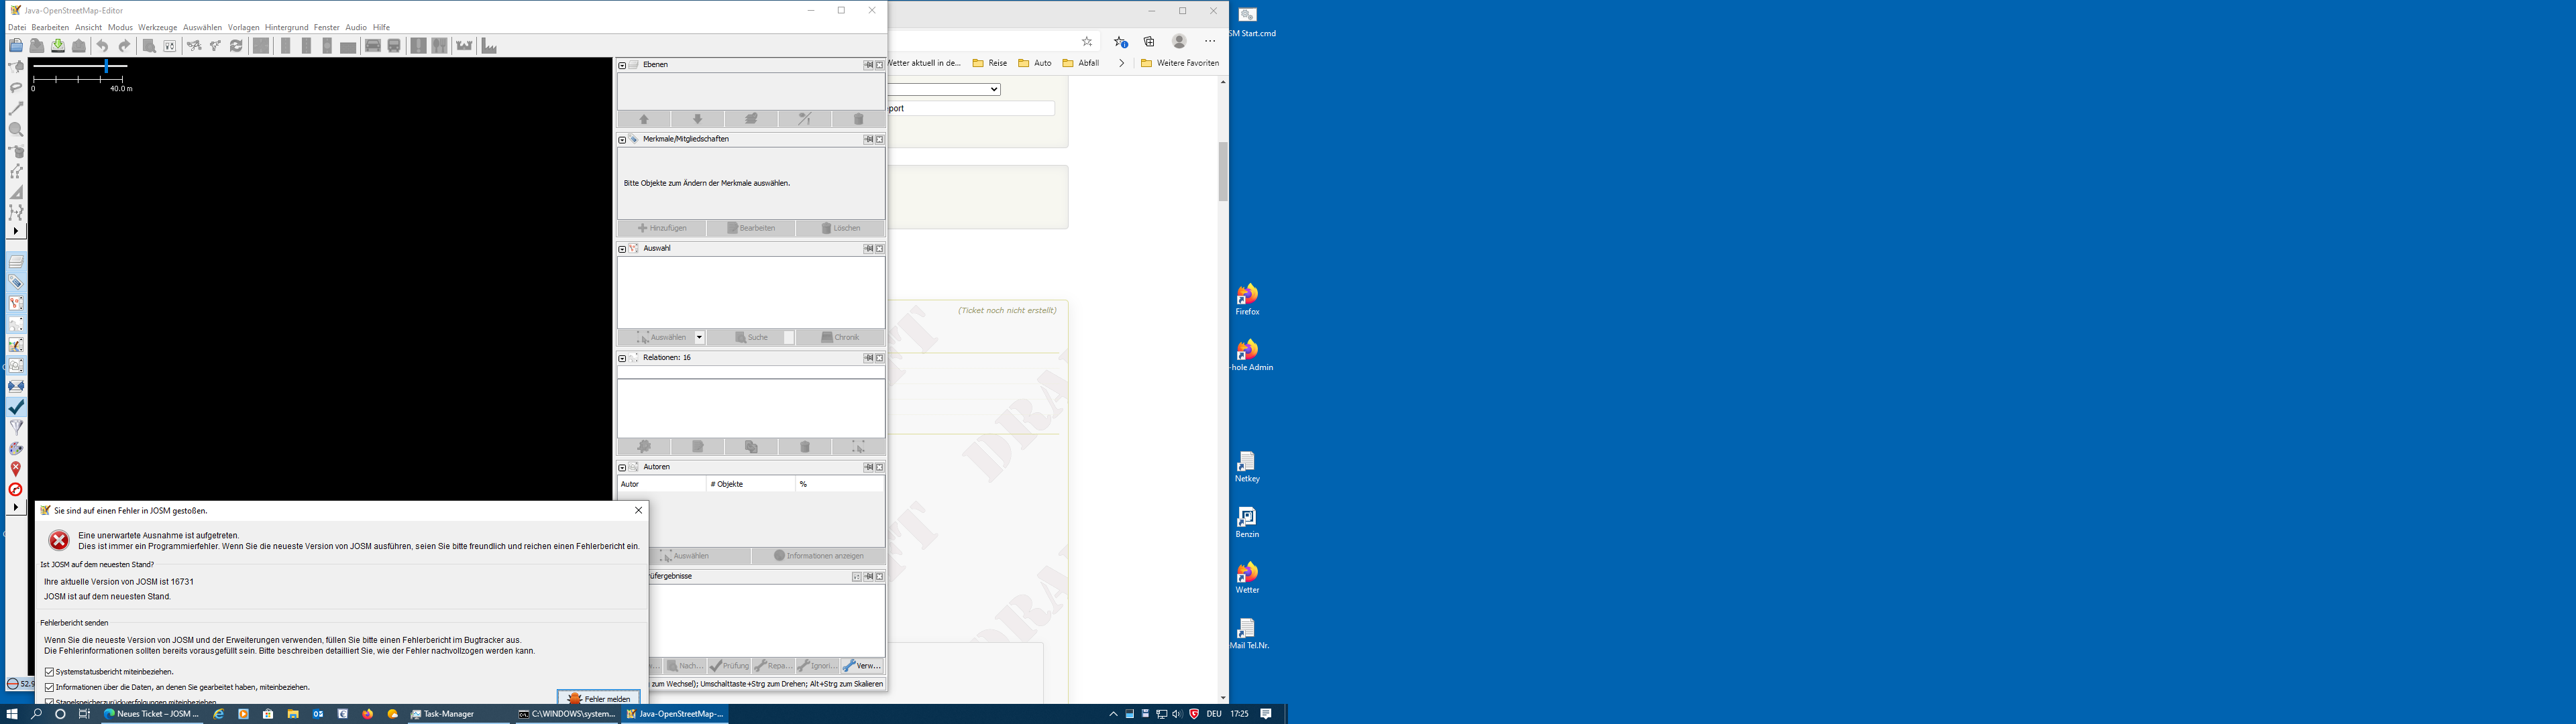Click the validator checkmark sidebar icon
Screen dimensions: 2576x724
coord(16,407)
